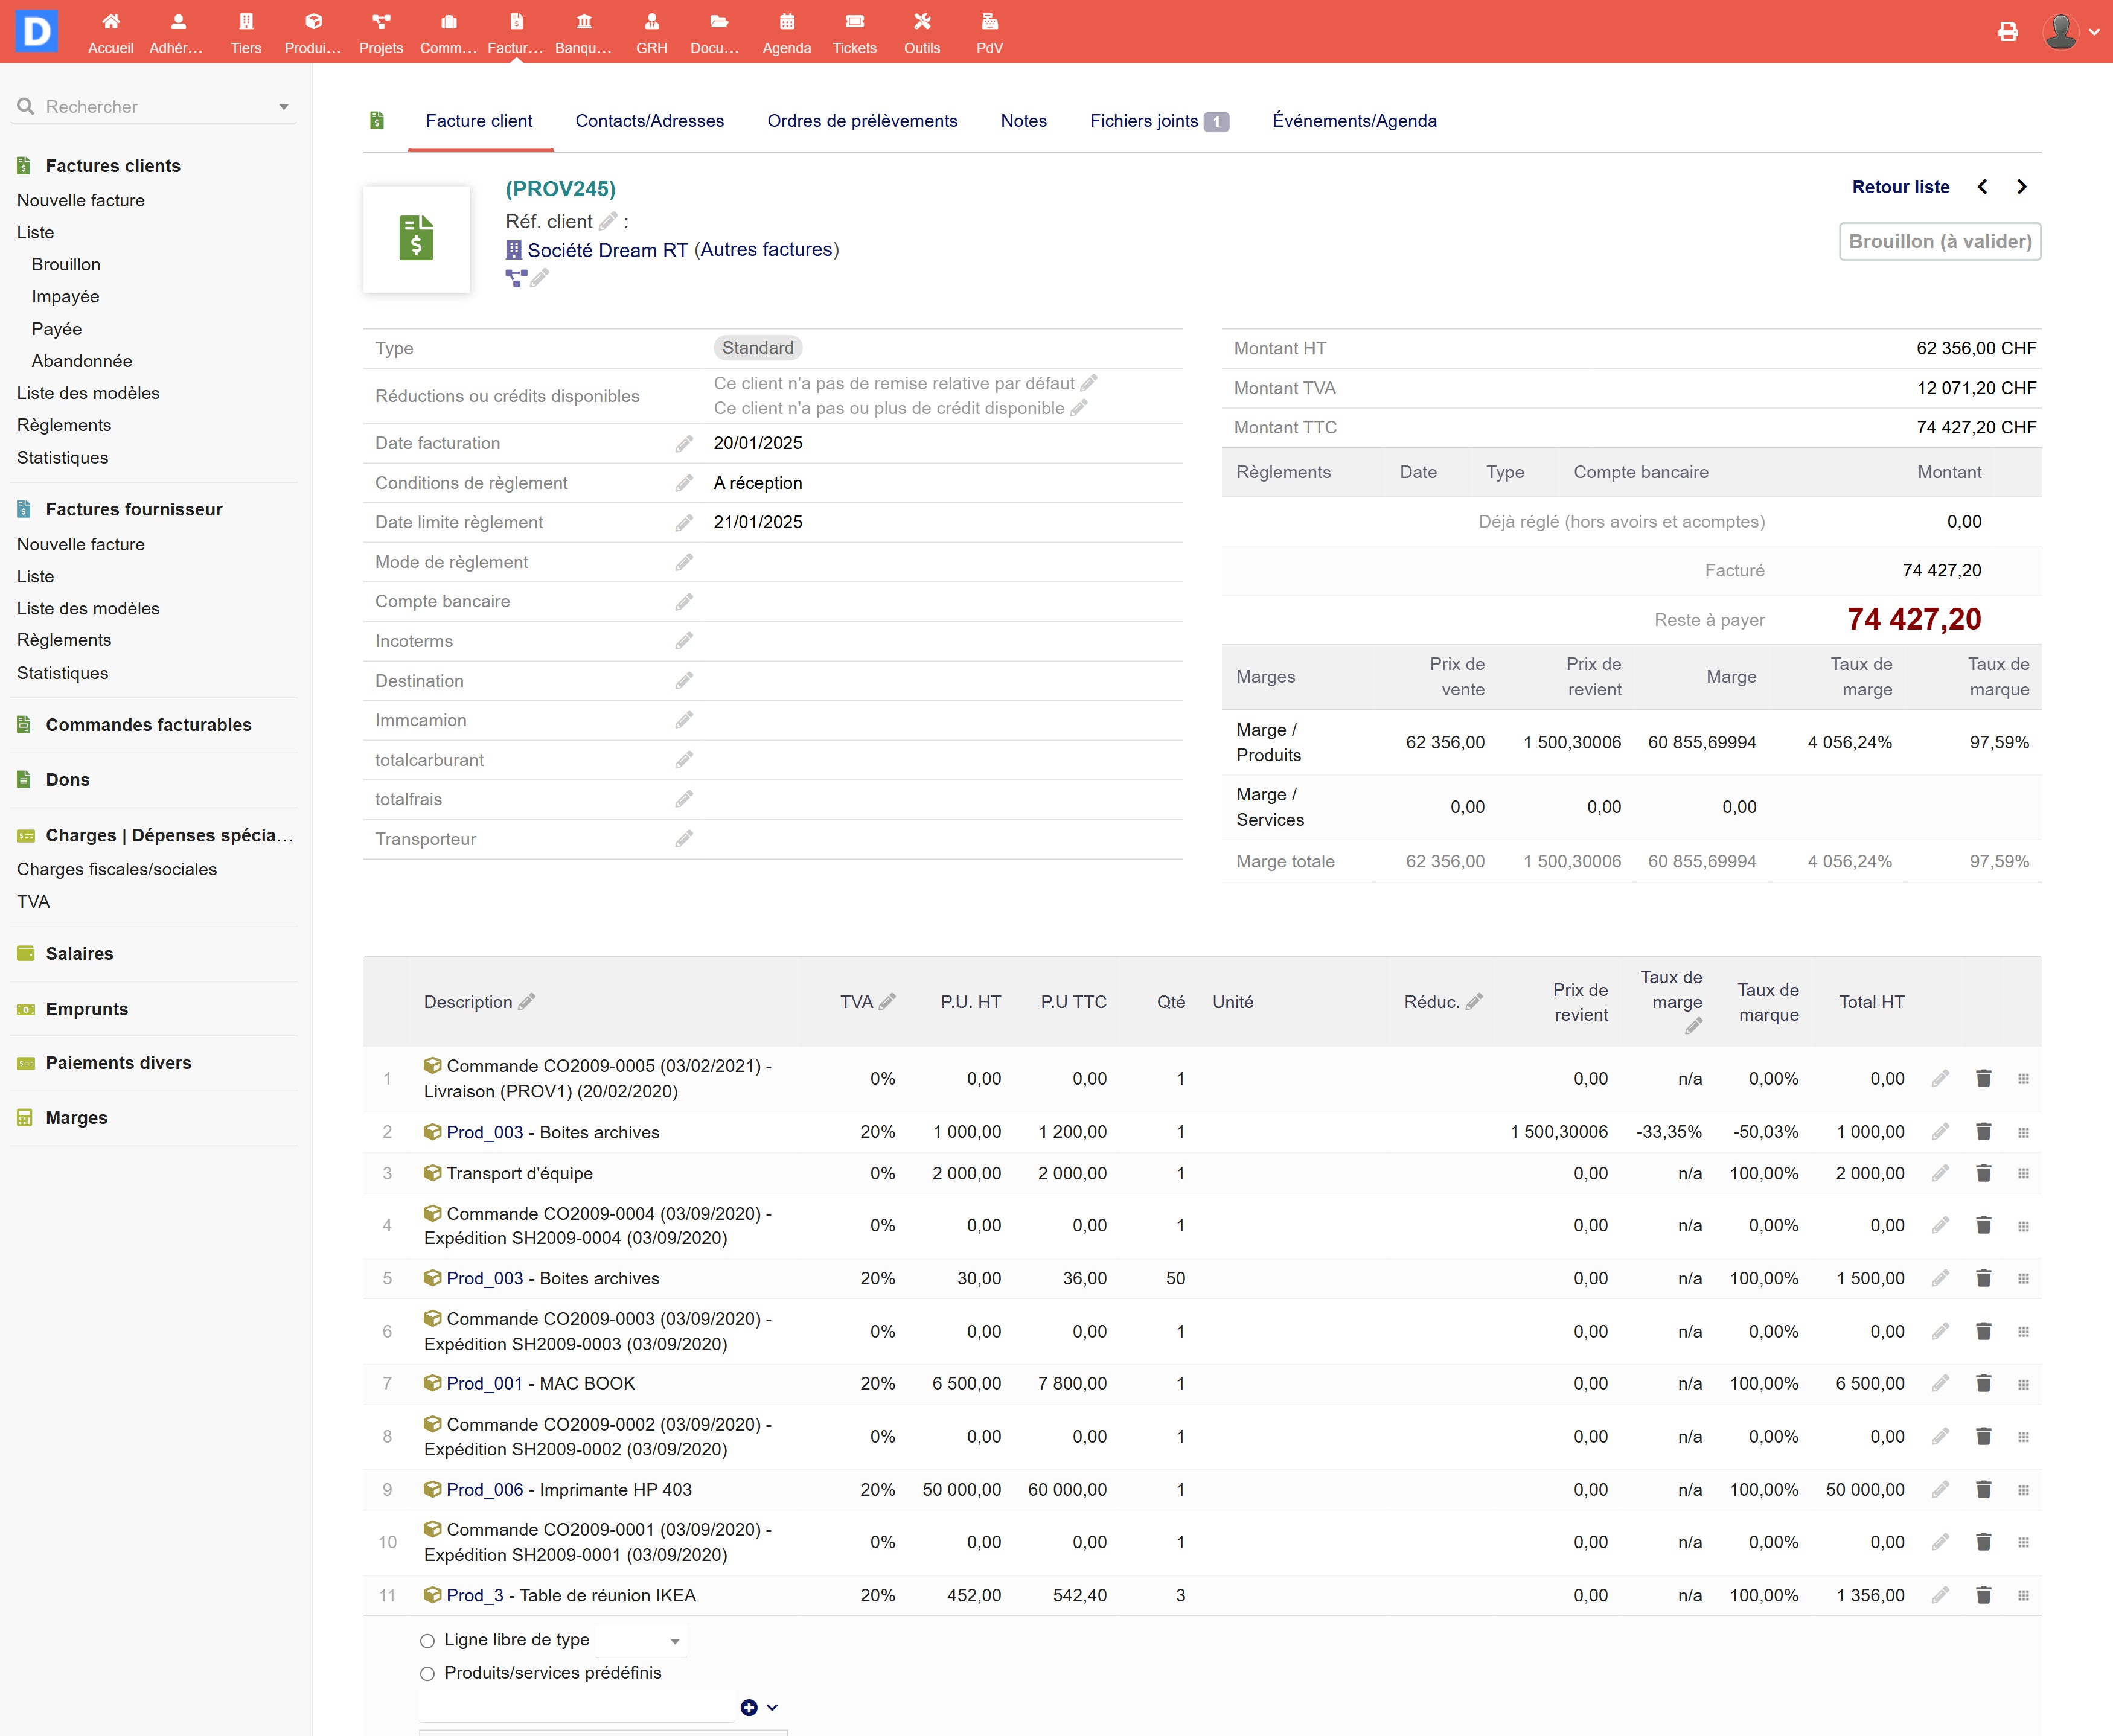The image size is (2113, 1736).
Task: Edit the Date facturation pencil icon
Action: (684, 443)
